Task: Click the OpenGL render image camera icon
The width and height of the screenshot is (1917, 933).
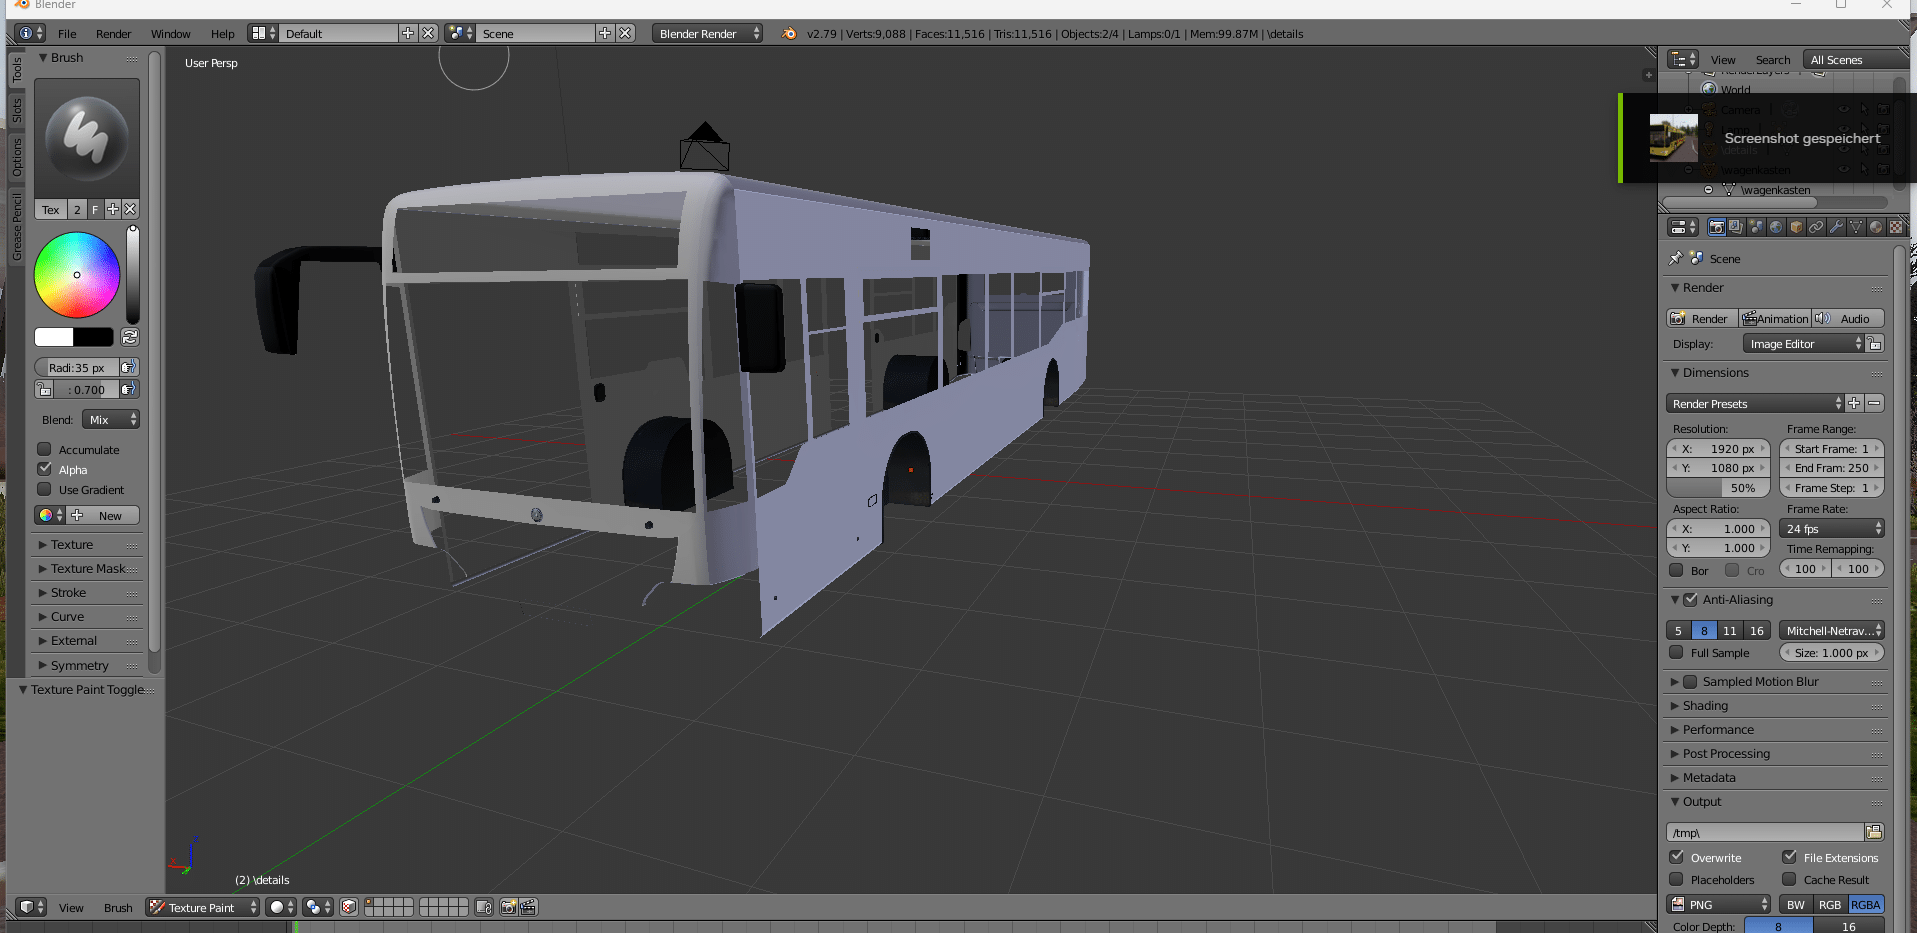Action: pos(508,907)
